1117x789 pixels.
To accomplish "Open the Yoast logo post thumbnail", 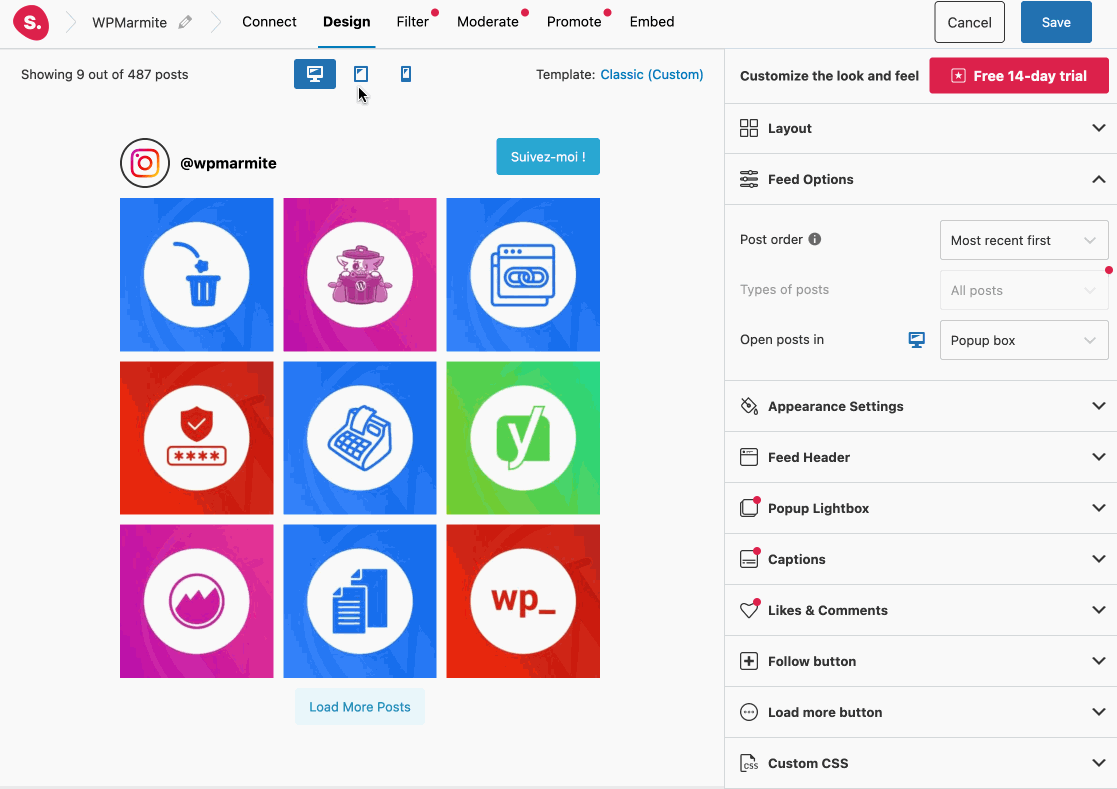I will (x=523, y=438).
